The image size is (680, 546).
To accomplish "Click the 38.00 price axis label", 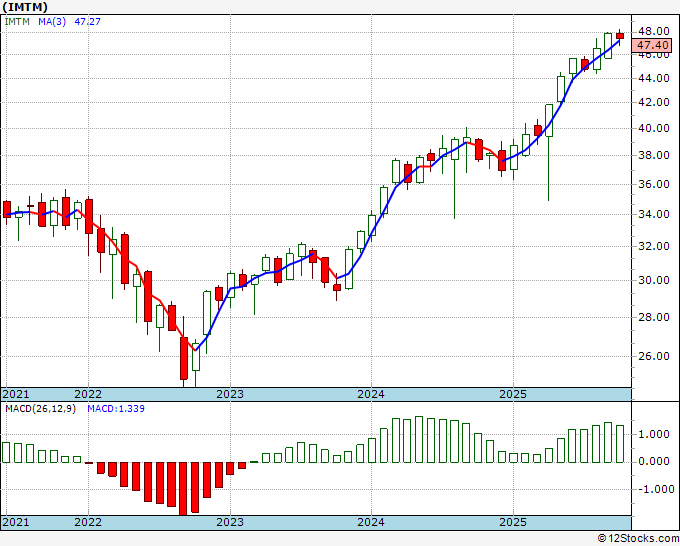I will pos(654,155).
